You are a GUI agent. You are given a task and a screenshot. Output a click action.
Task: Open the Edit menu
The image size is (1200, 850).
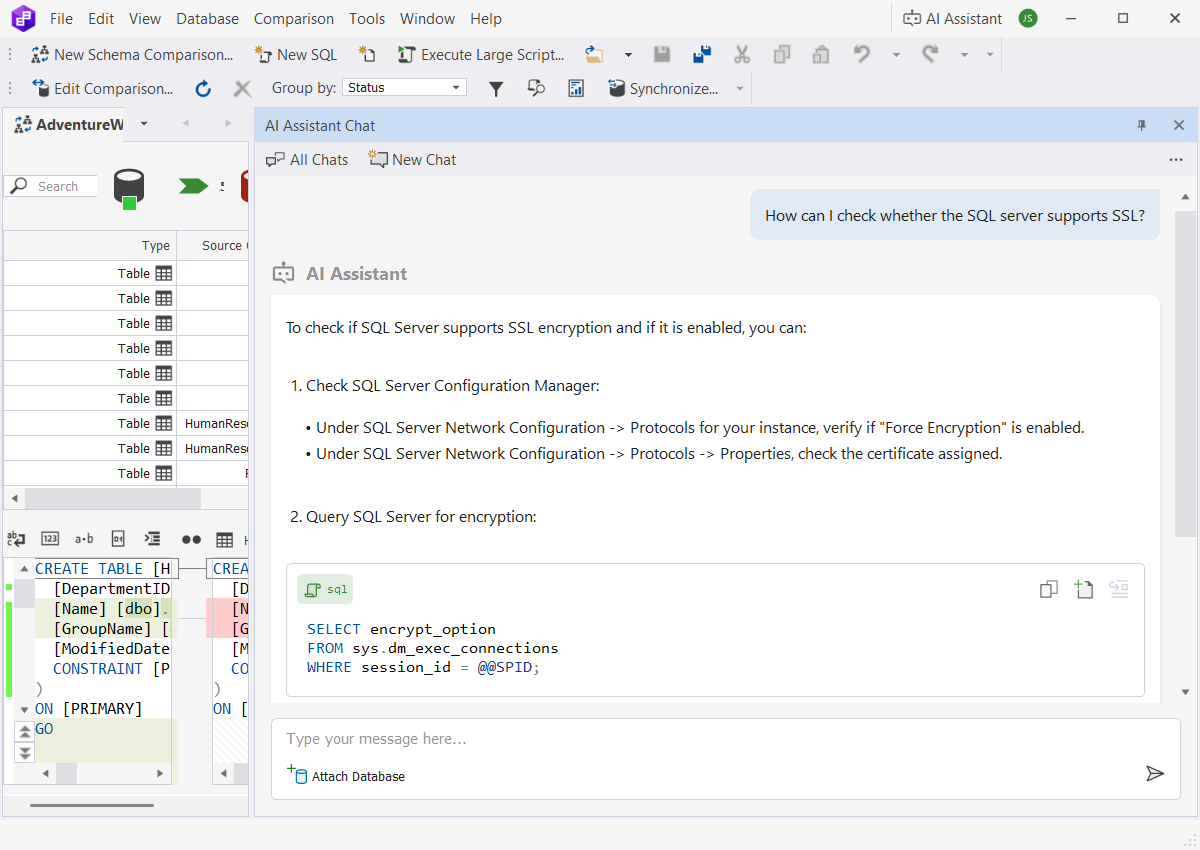coord(101,19)
